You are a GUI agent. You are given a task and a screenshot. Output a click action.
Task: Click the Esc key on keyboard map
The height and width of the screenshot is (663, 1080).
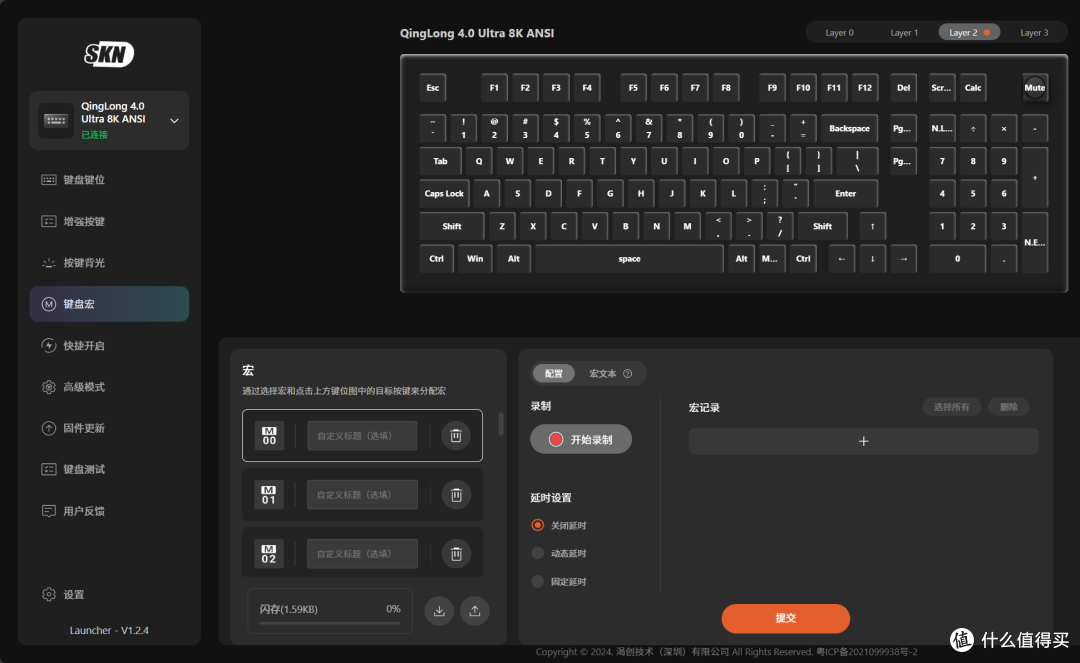coord(433,87)
